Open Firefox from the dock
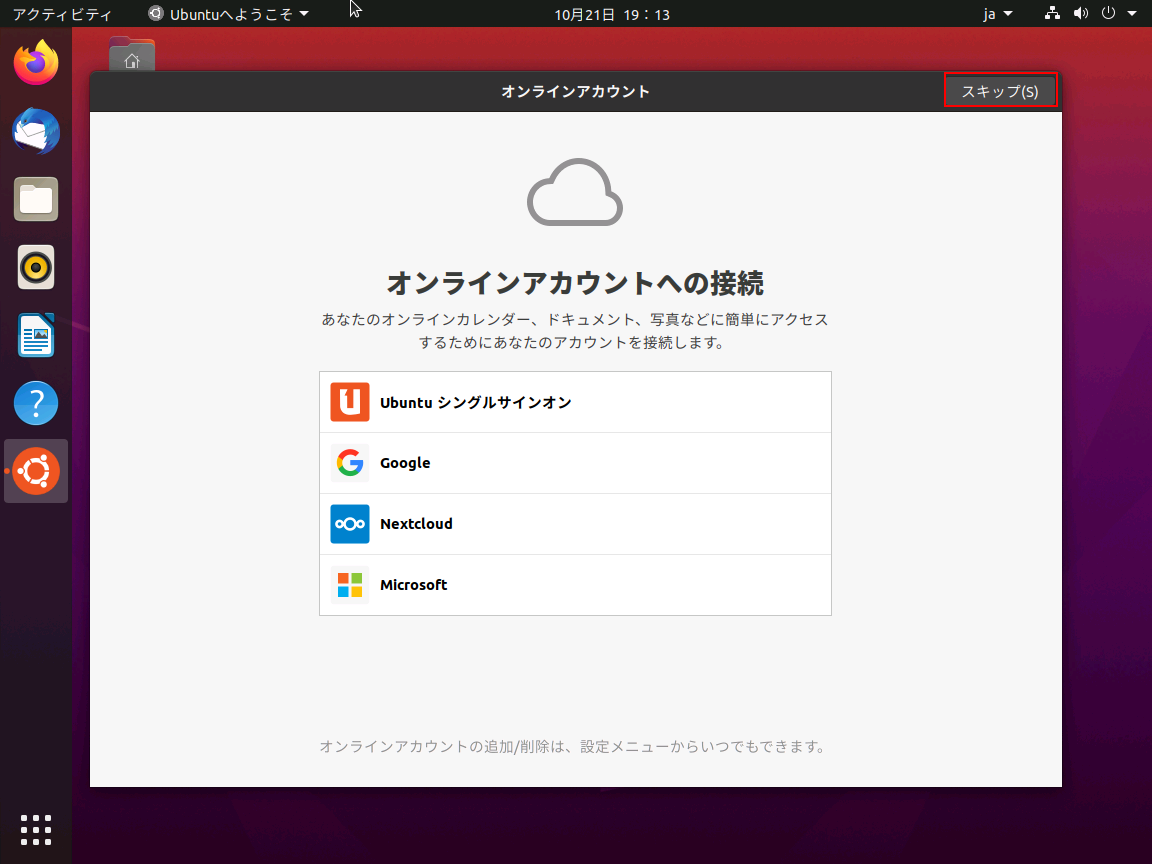1152x864 pixels. [x=36, y=62]
